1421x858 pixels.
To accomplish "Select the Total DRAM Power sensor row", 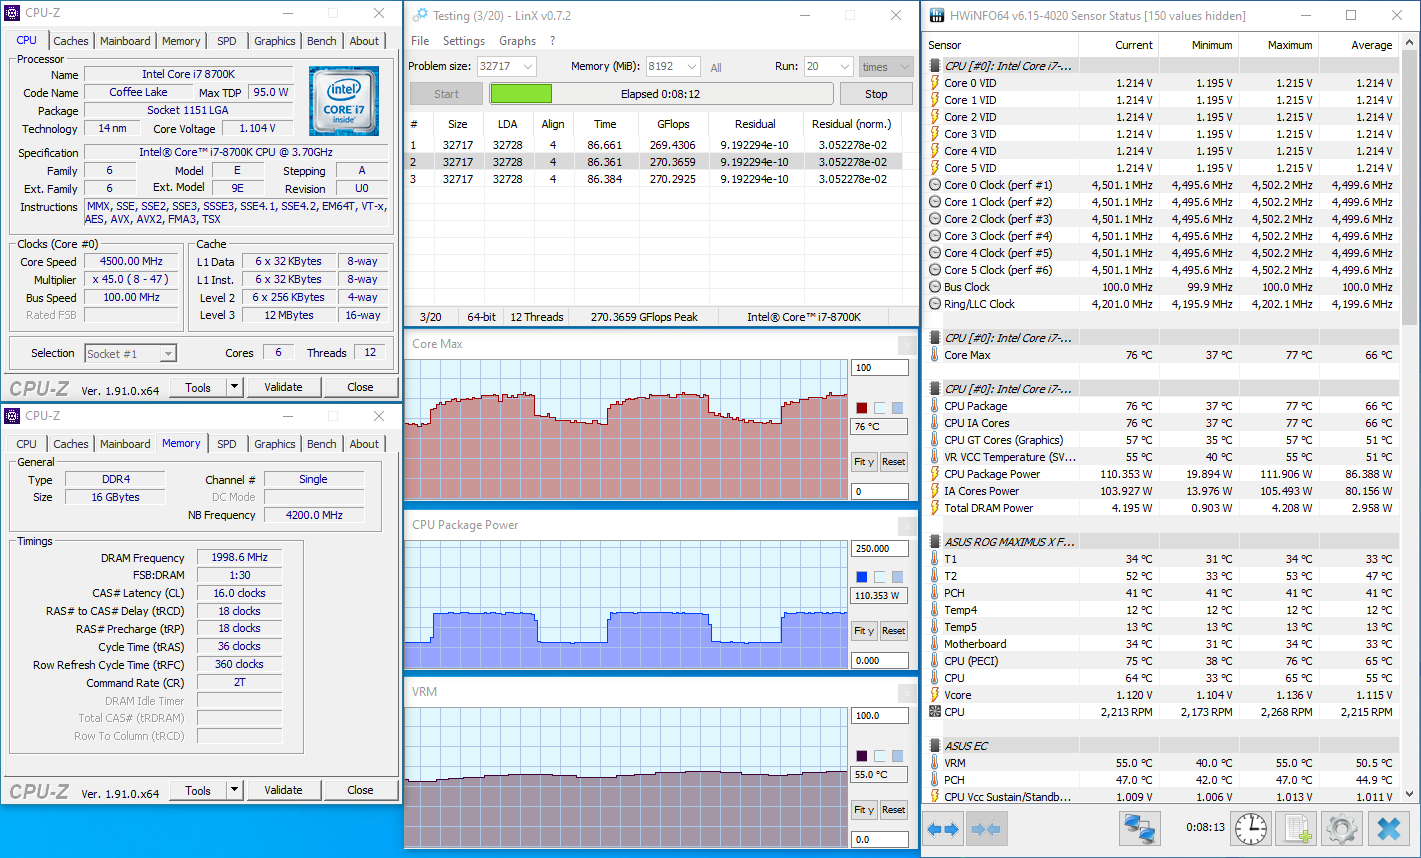I will click(1160, 508).
